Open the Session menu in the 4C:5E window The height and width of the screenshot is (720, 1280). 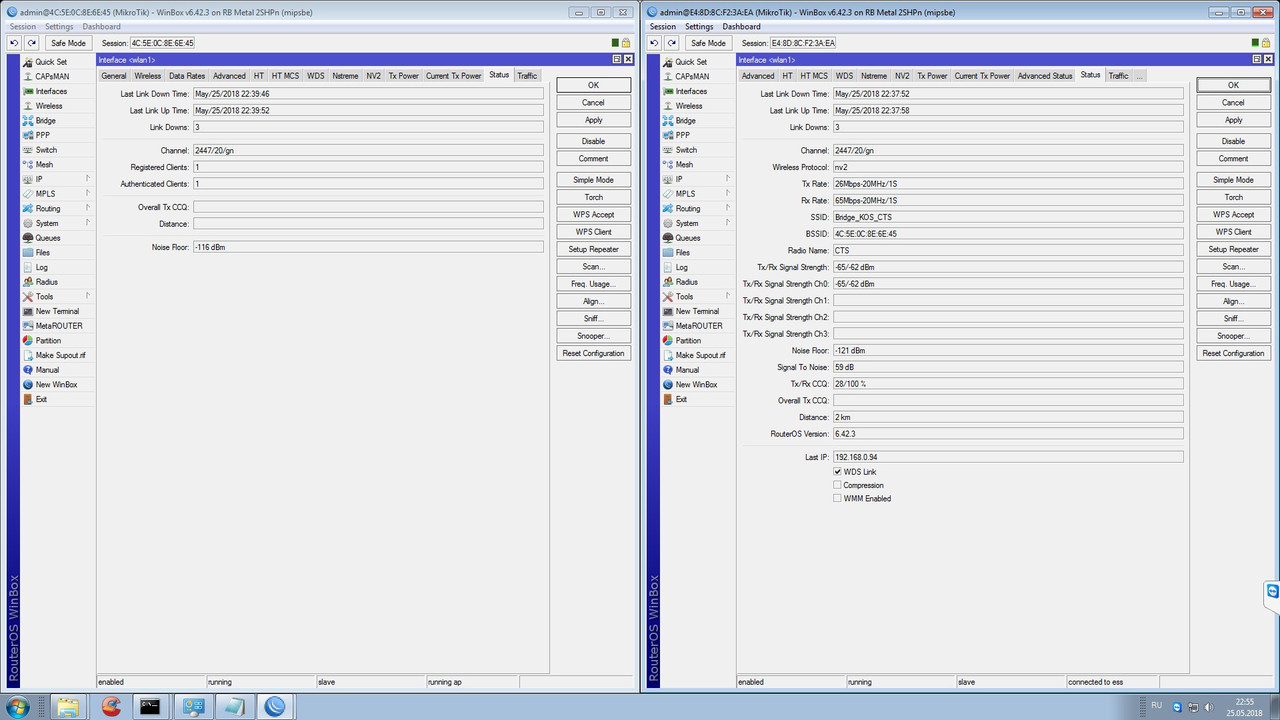click(x=22, y=27)
